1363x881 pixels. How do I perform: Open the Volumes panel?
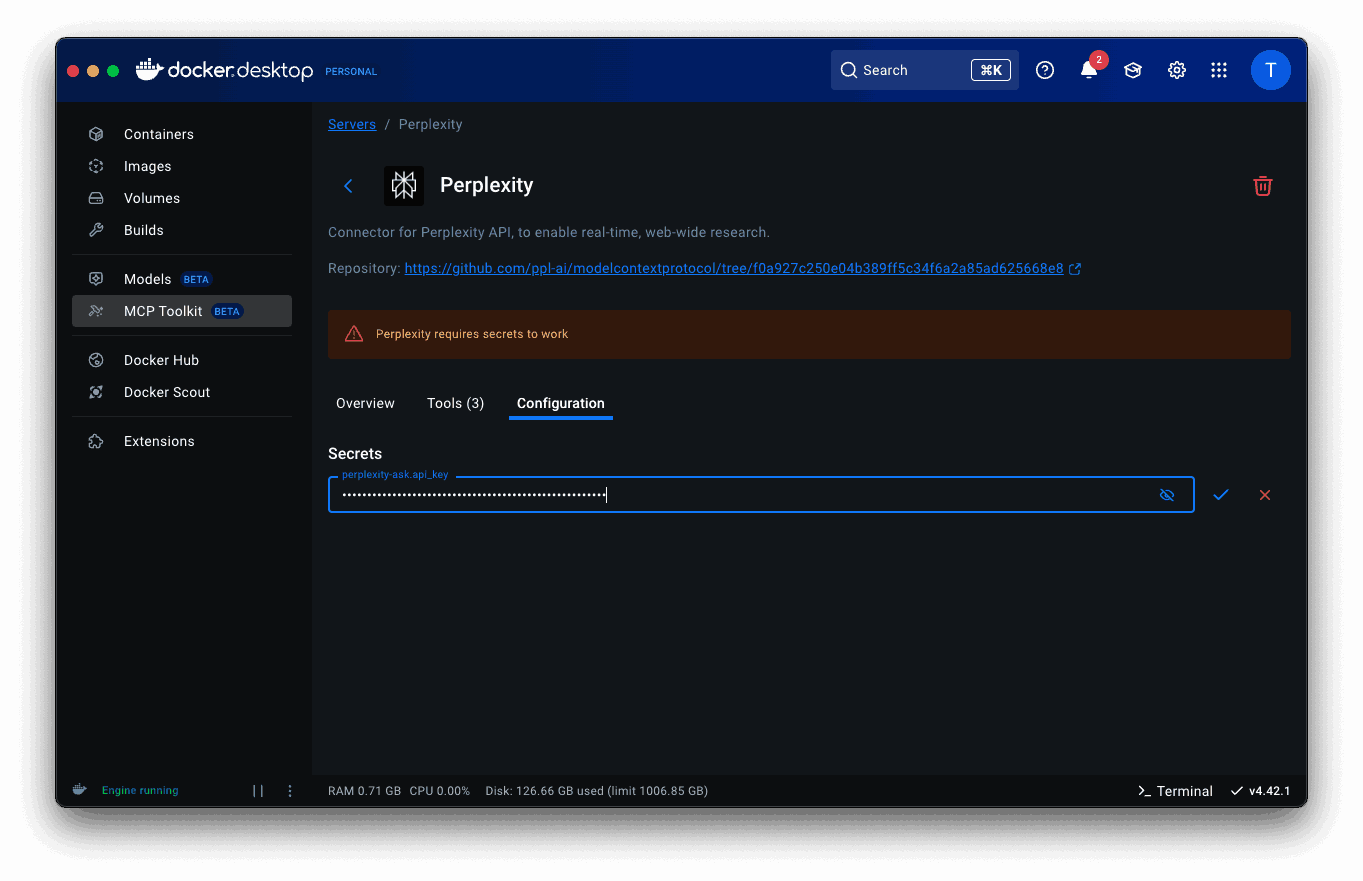(x=151, y=197)
